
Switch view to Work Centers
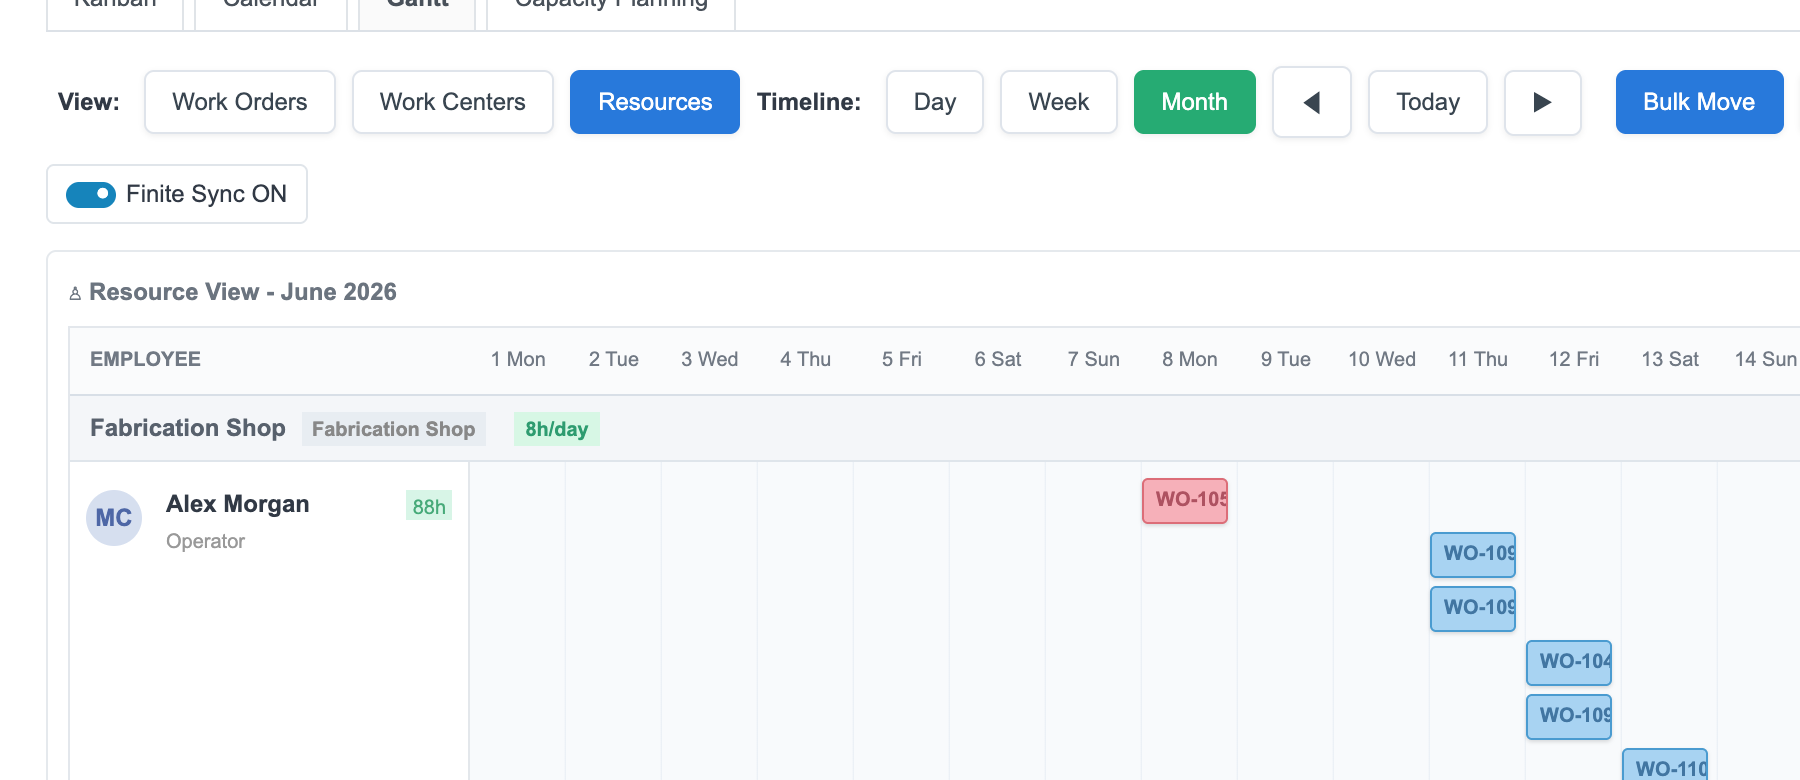tap(453, 102)
